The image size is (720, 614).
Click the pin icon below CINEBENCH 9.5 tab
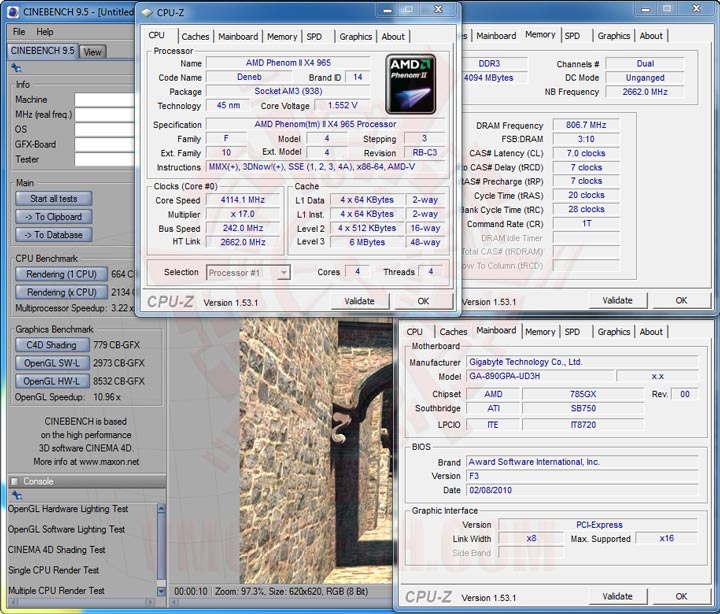(x=17, y=68)
